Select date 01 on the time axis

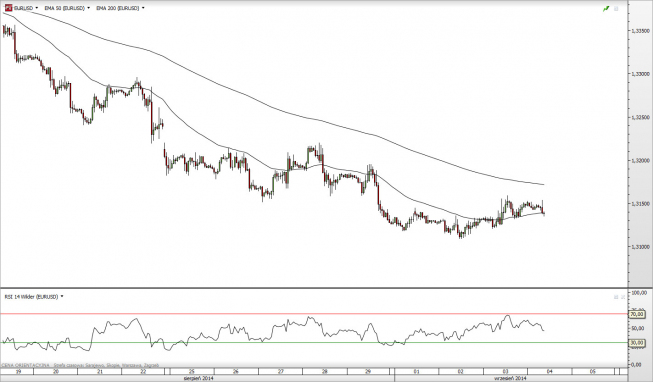416,371
